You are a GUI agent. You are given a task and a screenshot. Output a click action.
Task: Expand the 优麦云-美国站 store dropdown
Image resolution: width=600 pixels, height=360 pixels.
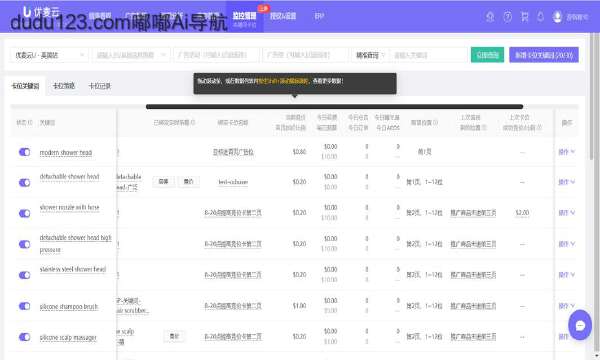pyautogui.click(x=49, y=55)
